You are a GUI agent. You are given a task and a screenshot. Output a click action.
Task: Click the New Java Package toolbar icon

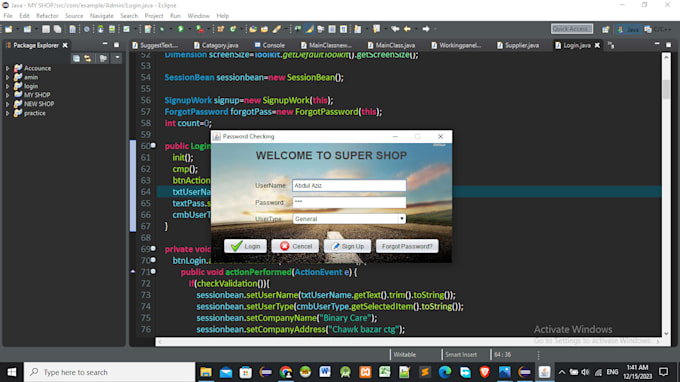[x=221, y=29]
